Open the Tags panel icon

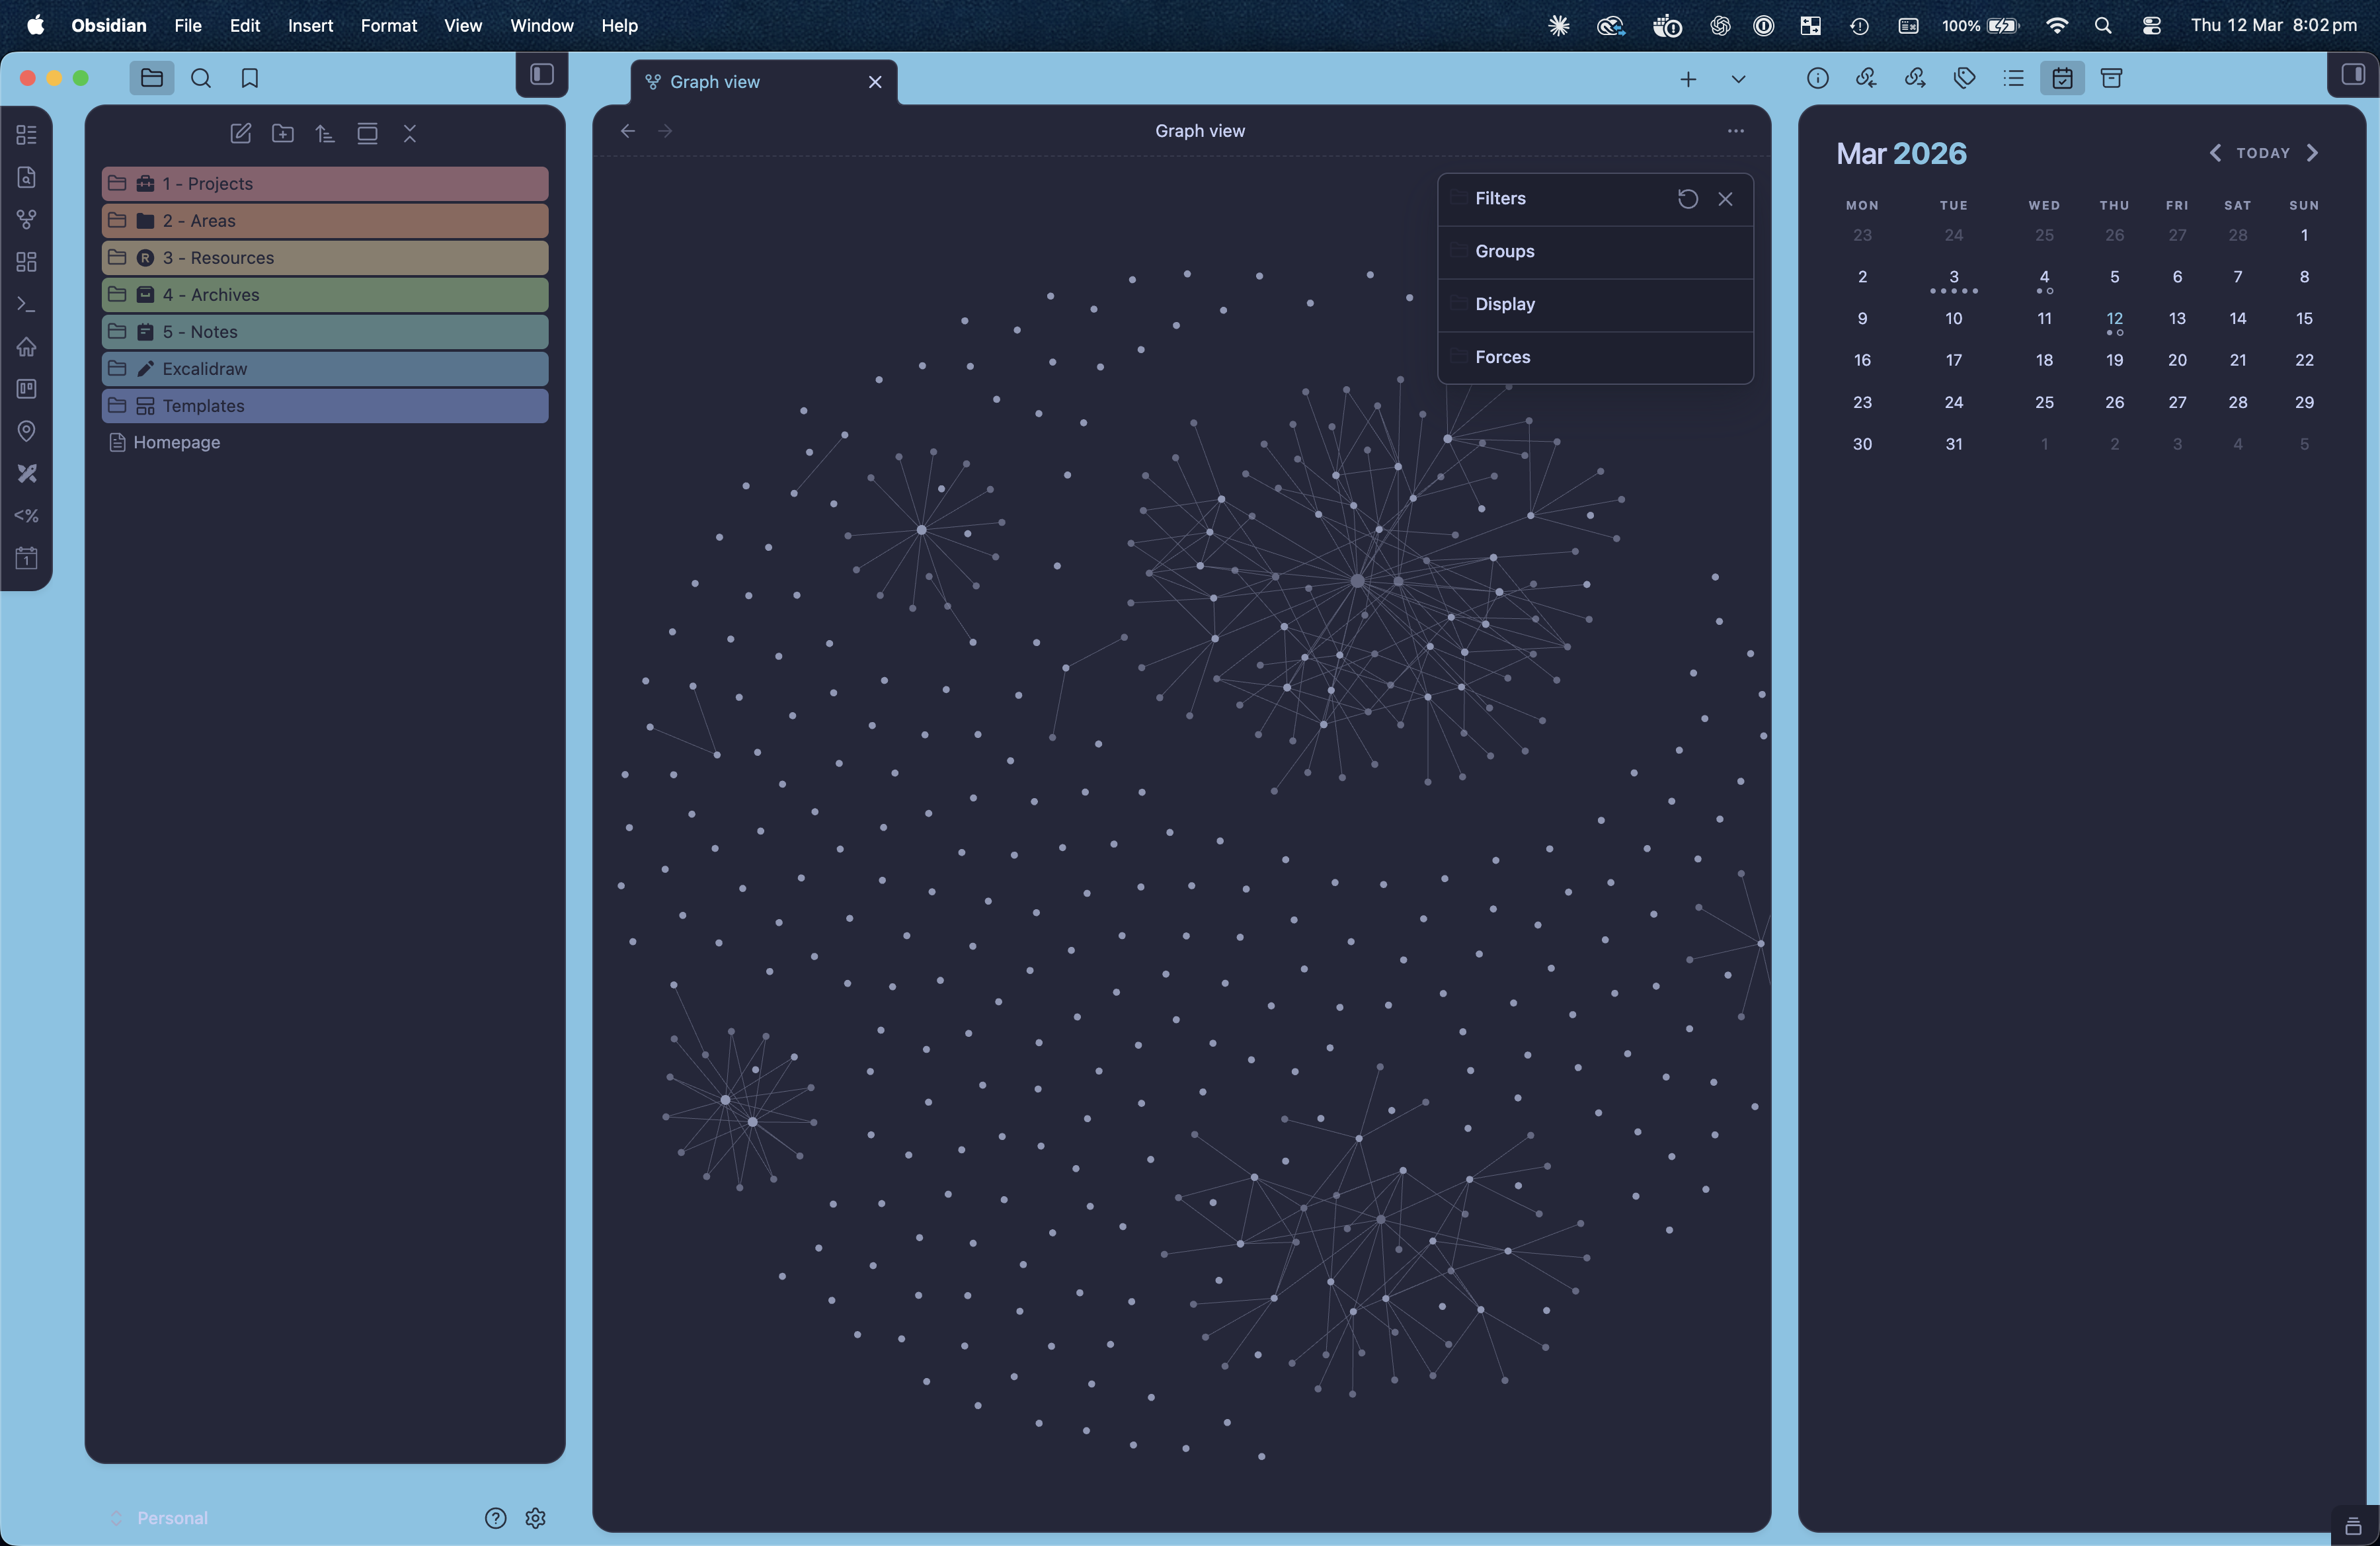pyautogui.click(x=1964, y=78)
